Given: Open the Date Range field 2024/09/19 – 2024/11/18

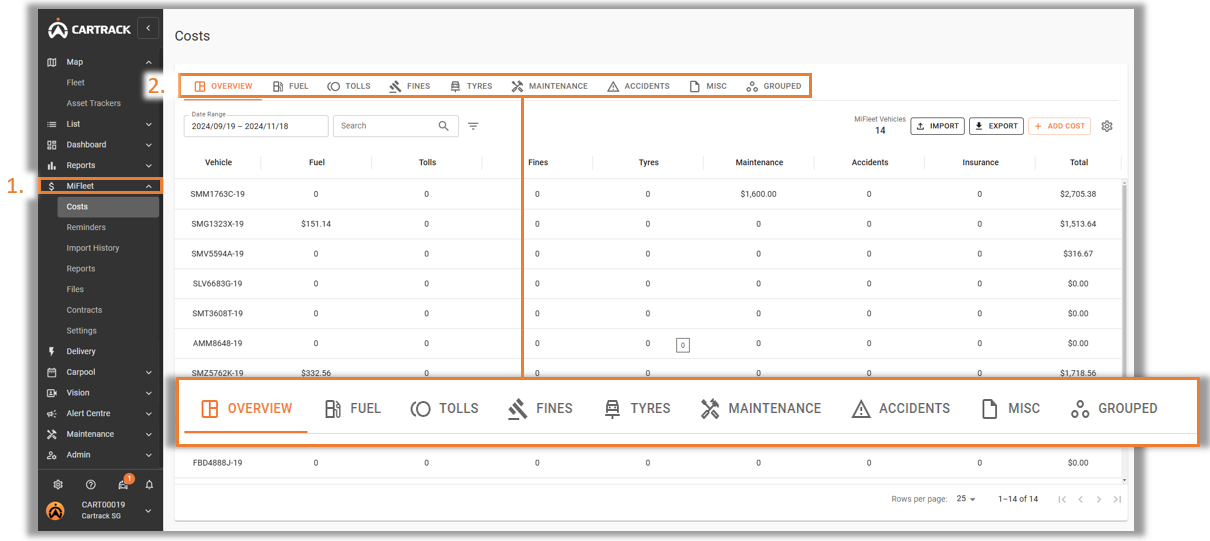Looking at the screenshot, I should 256,126.
